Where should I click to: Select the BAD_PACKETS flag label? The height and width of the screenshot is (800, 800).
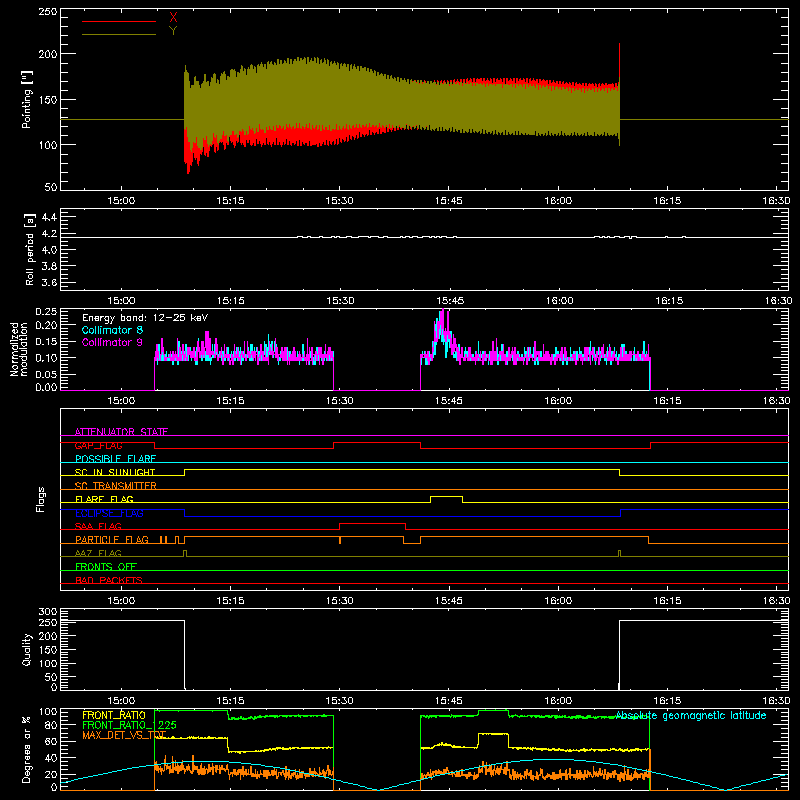(109, 580)
